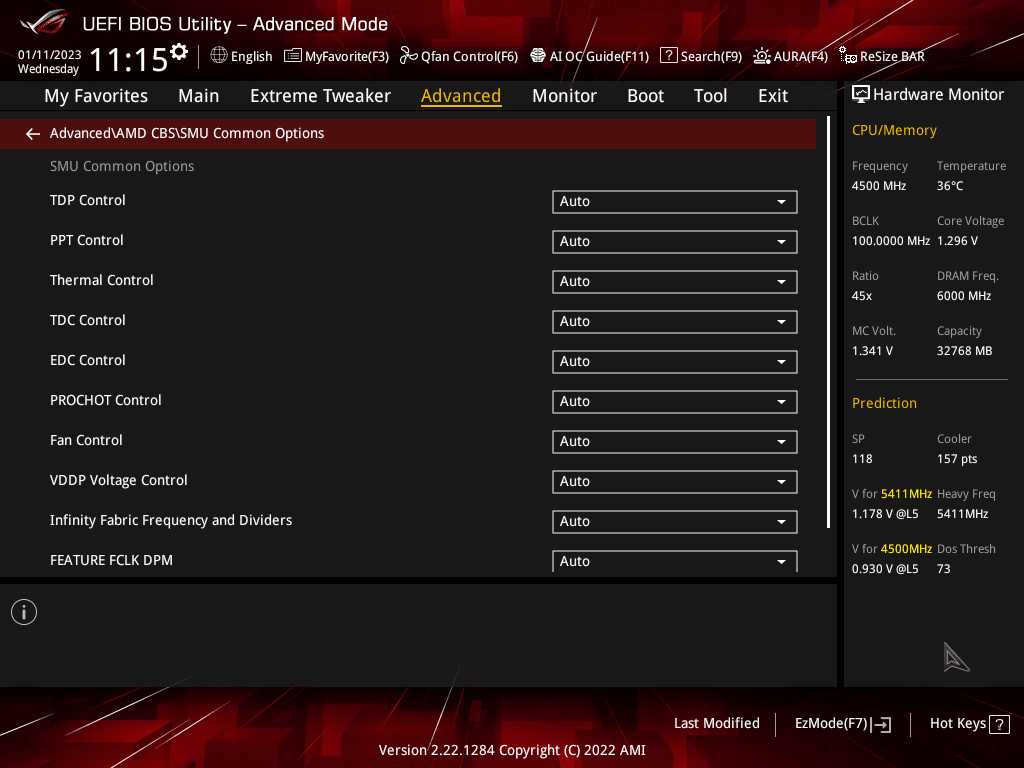Click the SP value 118
The width and height of the screenshot is (1024, 768).
862,459
